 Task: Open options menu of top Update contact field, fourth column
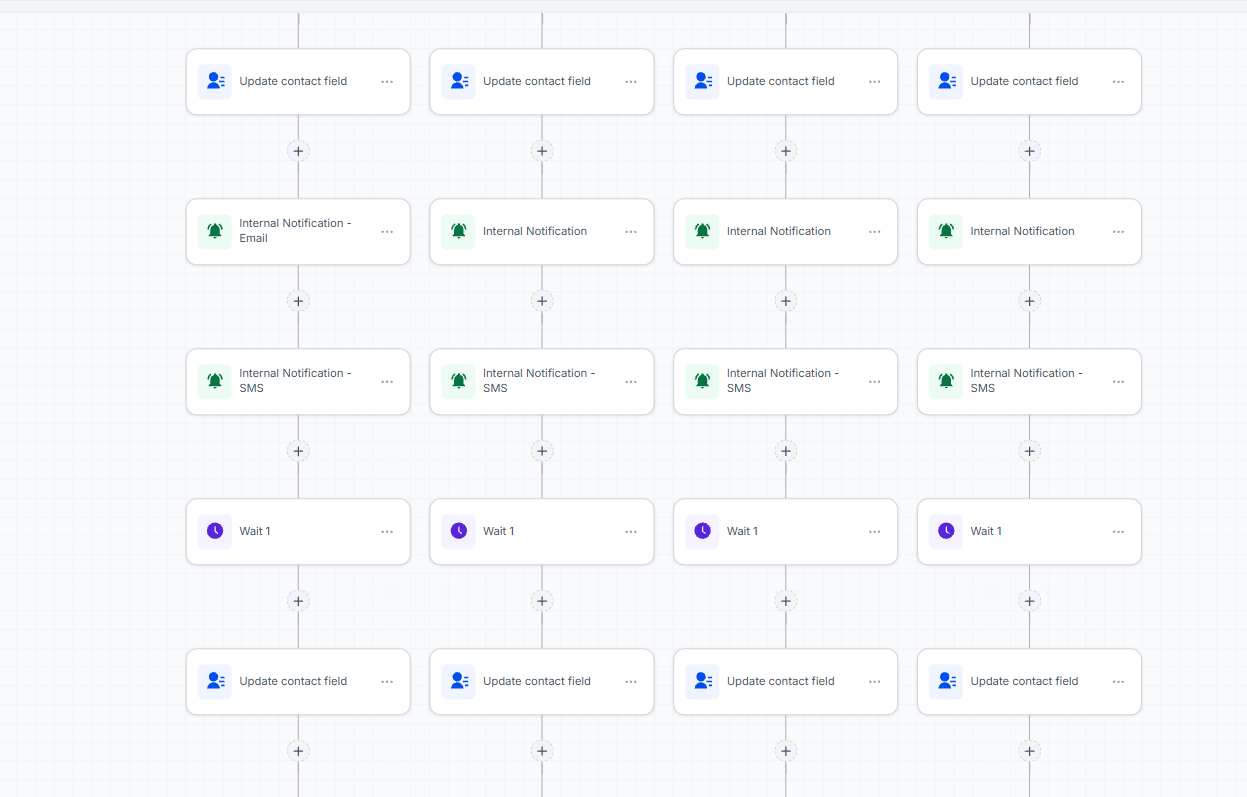point(1119,81)
